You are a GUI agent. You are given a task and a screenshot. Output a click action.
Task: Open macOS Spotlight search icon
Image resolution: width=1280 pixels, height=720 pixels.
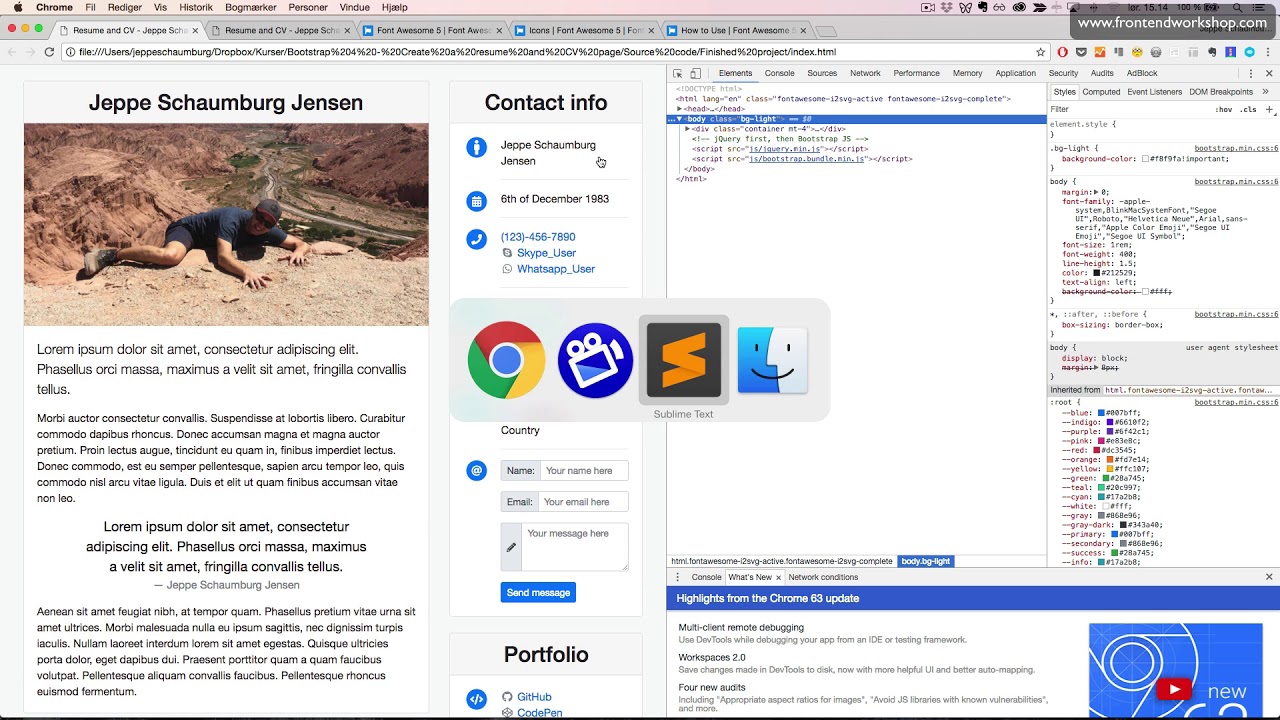pos(1236,7)
